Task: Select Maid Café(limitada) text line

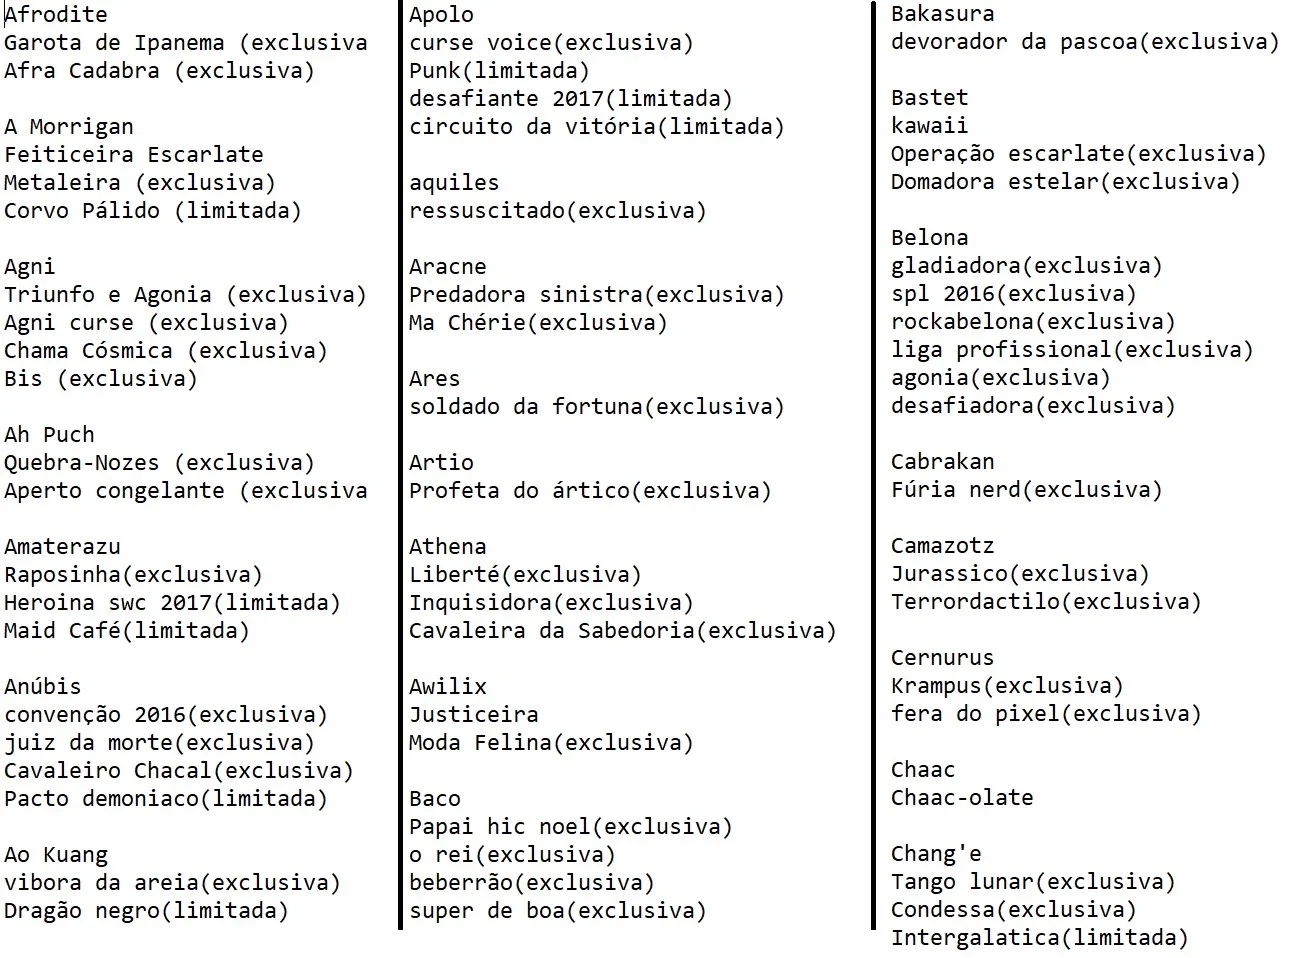Action: tap(127, 631)
